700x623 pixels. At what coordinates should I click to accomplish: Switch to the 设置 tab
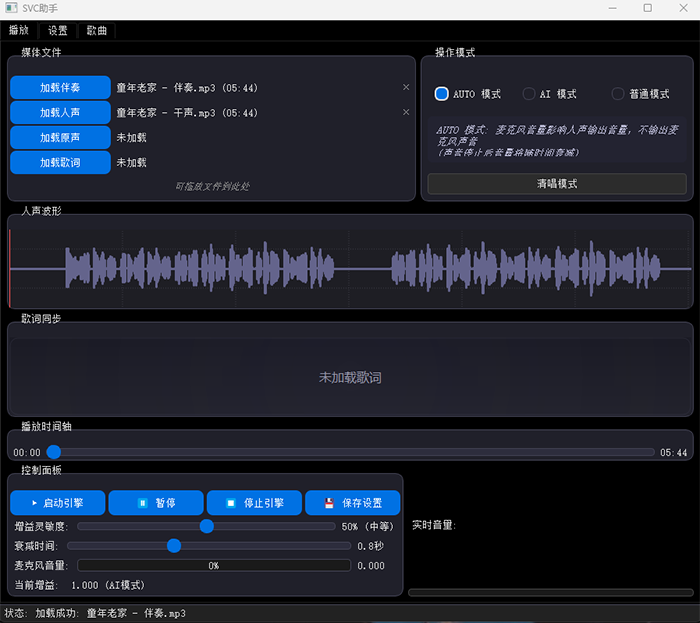[58, 31]
